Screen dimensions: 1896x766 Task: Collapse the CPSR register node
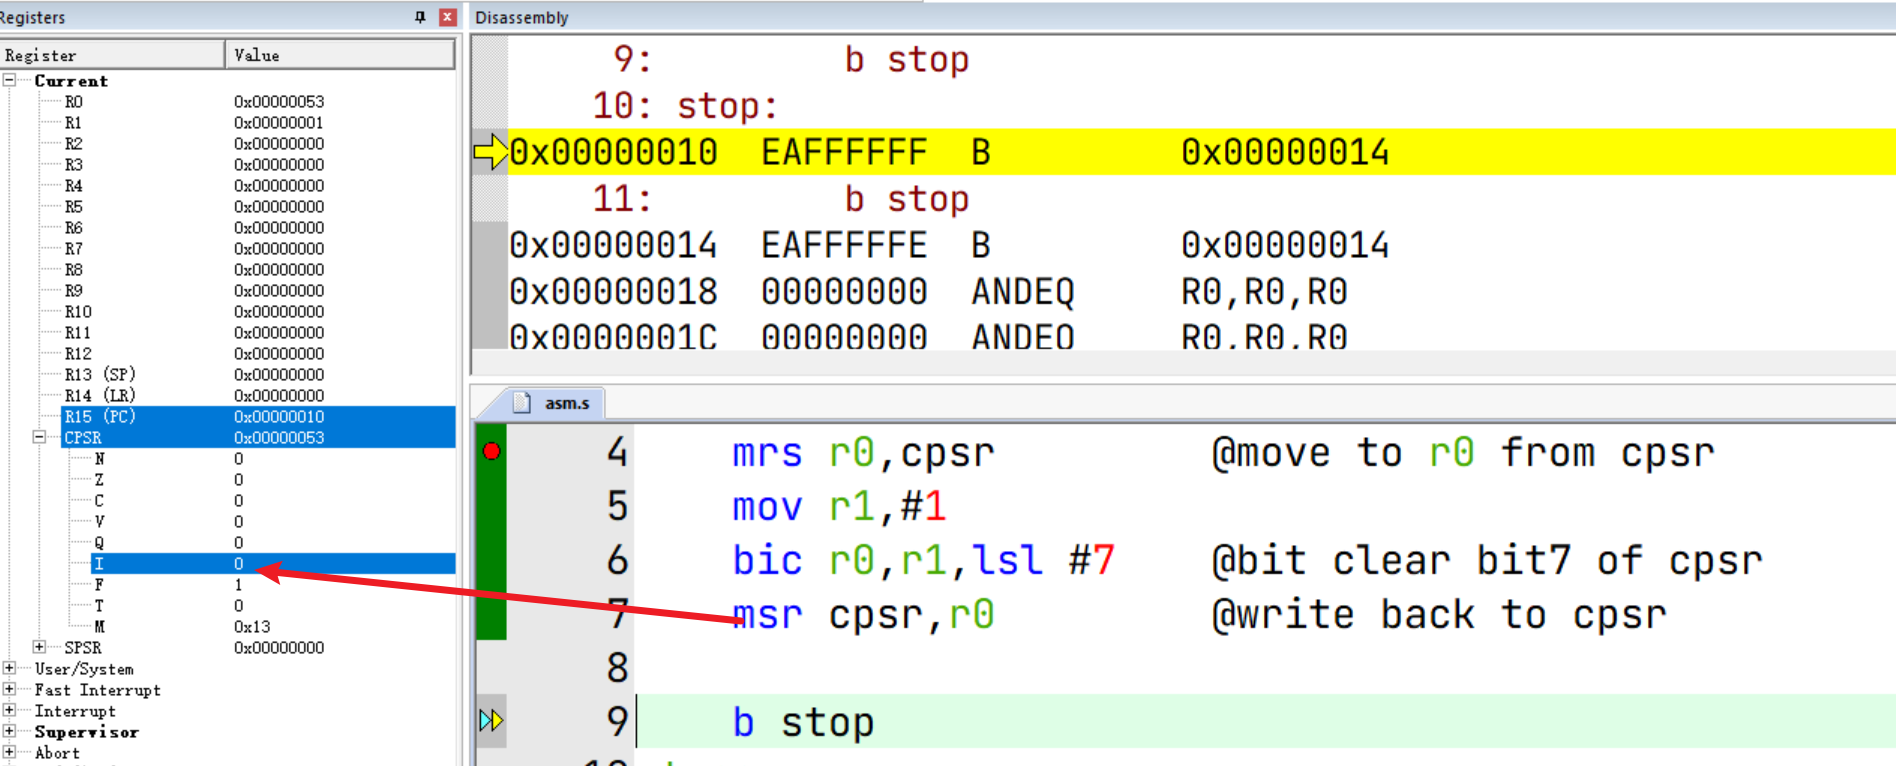point(39,437)
